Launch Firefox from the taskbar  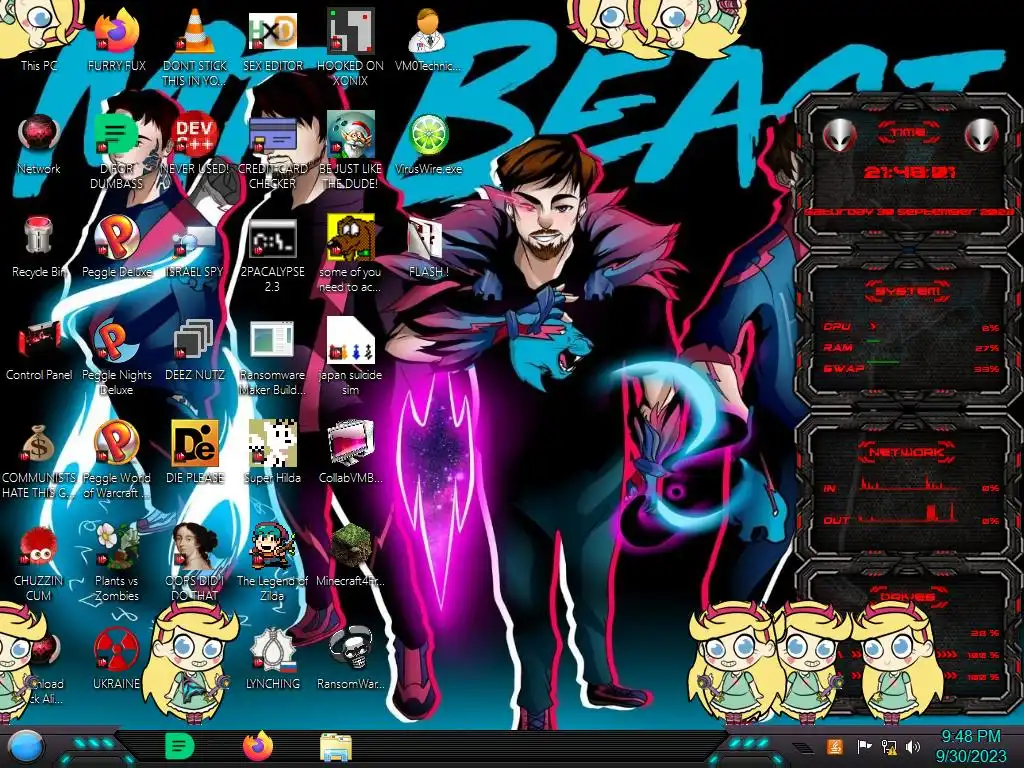coord(258,746)
